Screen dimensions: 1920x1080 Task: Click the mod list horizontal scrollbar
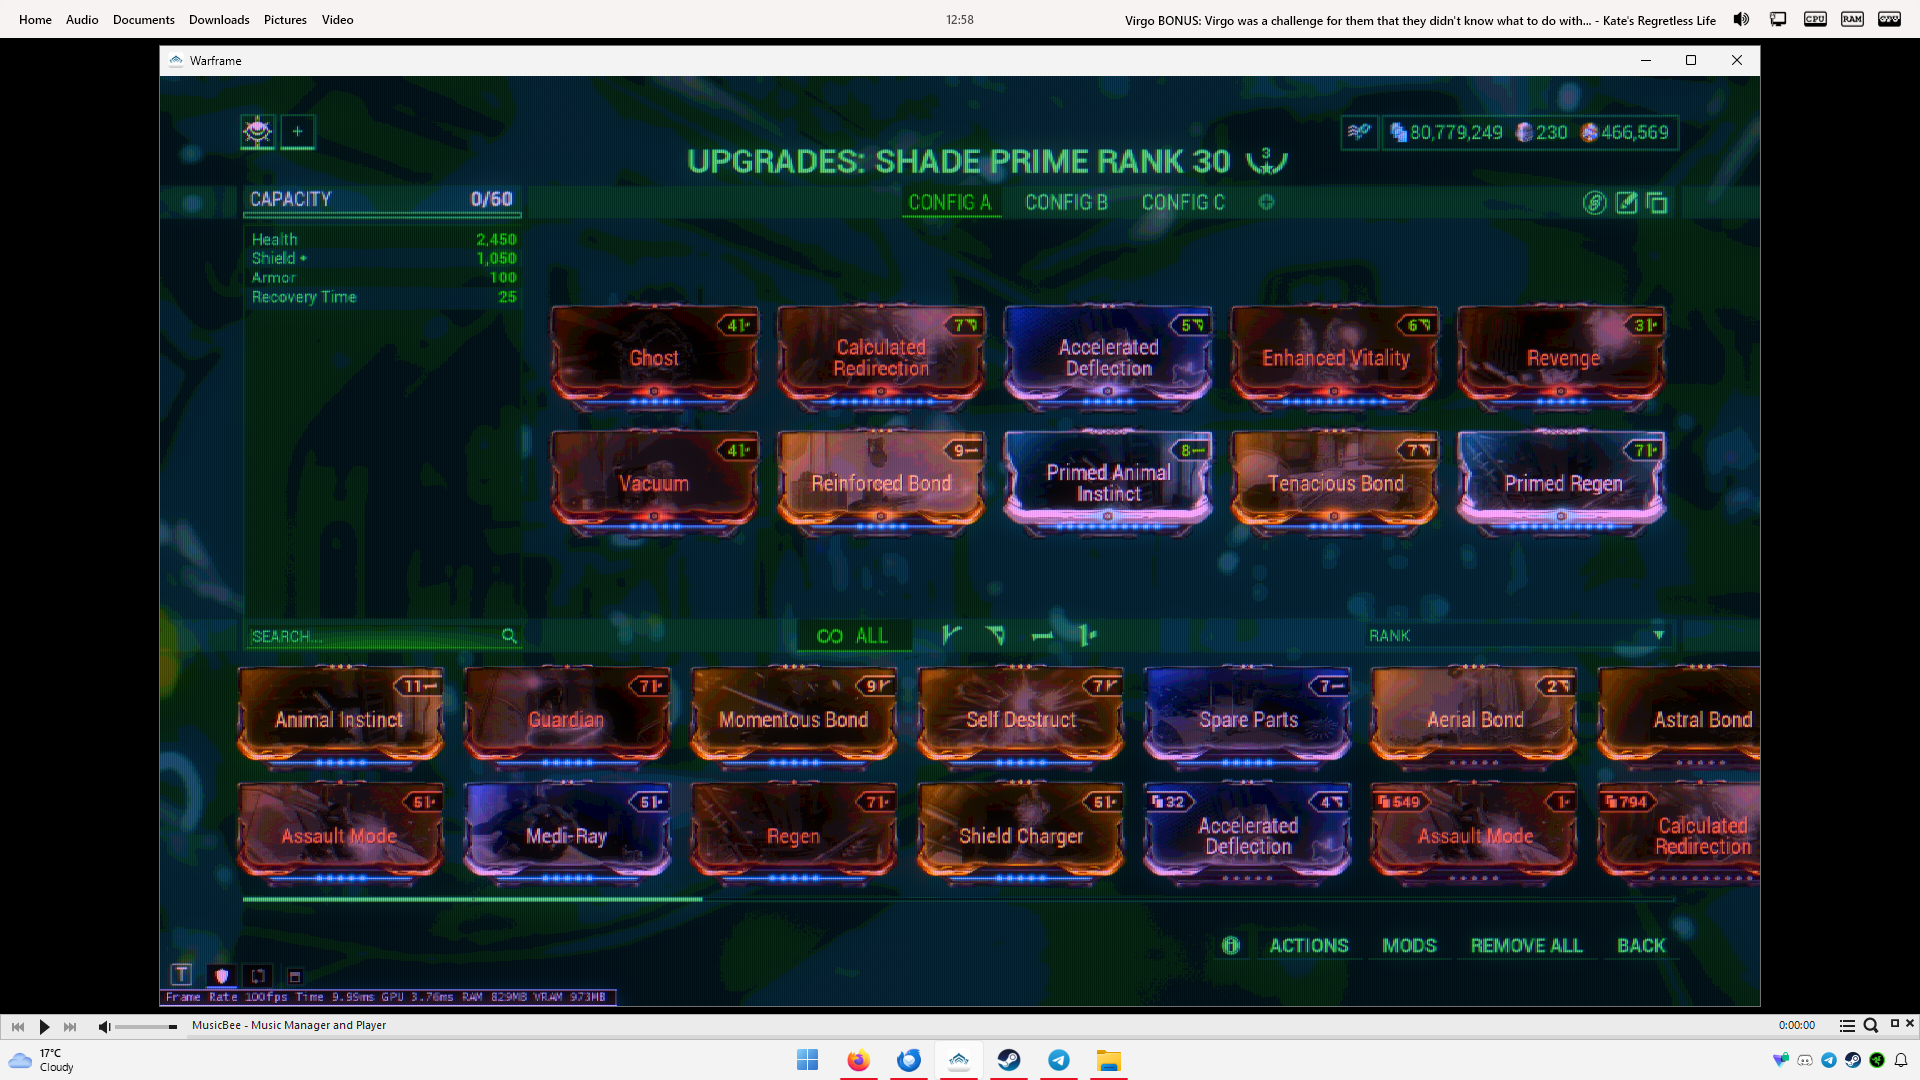coord(472,899)
